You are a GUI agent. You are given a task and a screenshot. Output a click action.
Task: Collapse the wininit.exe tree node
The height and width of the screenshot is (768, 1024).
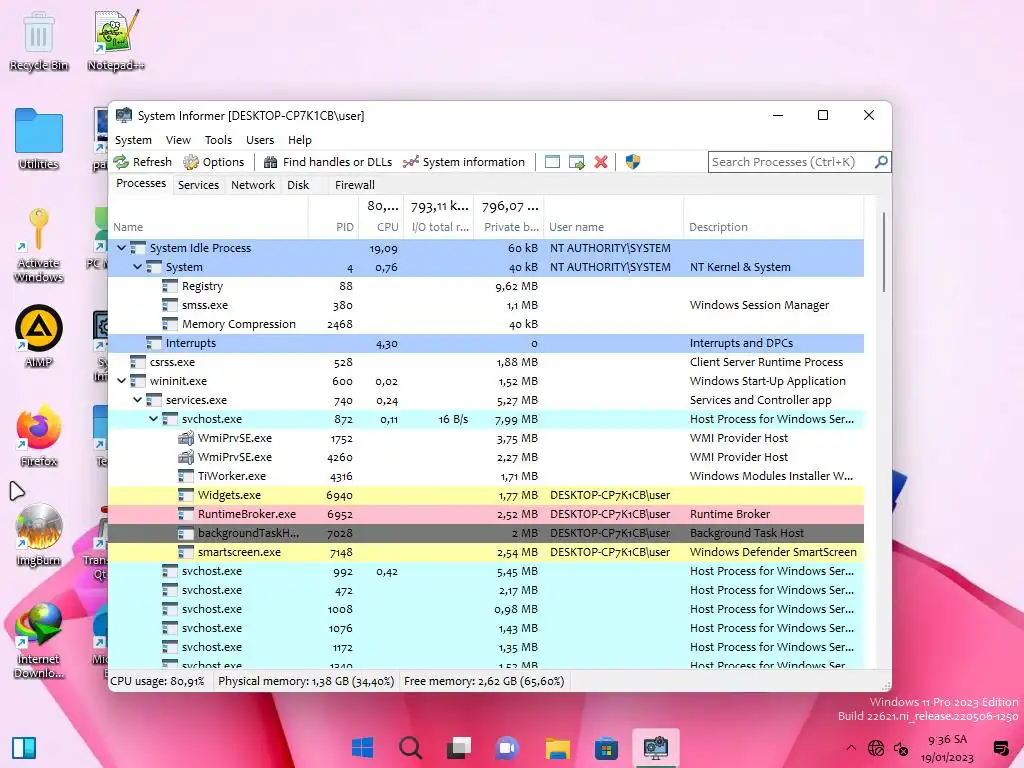point(121,381)
